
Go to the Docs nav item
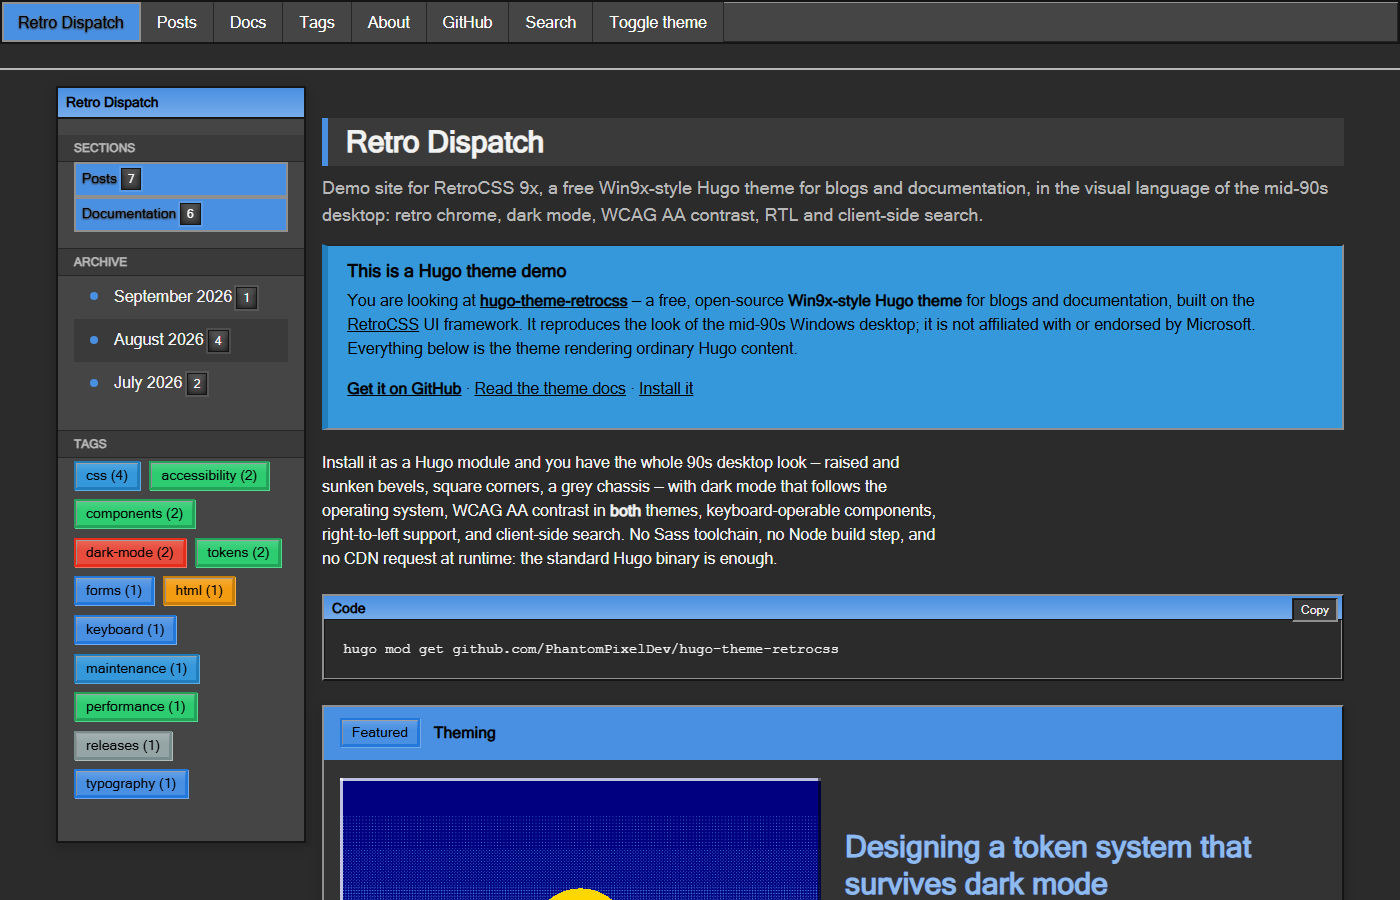[248, 22]
